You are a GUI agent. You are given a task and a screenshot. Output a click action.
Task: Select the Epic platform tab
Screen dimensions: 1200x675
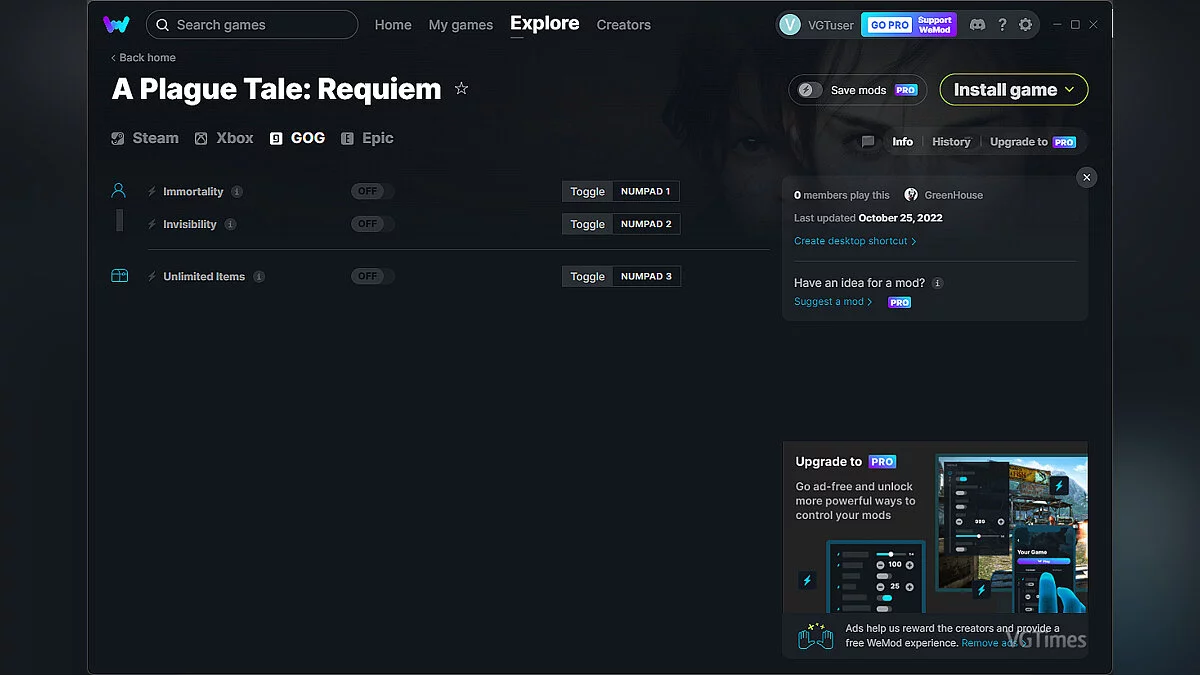[x=367, y=138]
